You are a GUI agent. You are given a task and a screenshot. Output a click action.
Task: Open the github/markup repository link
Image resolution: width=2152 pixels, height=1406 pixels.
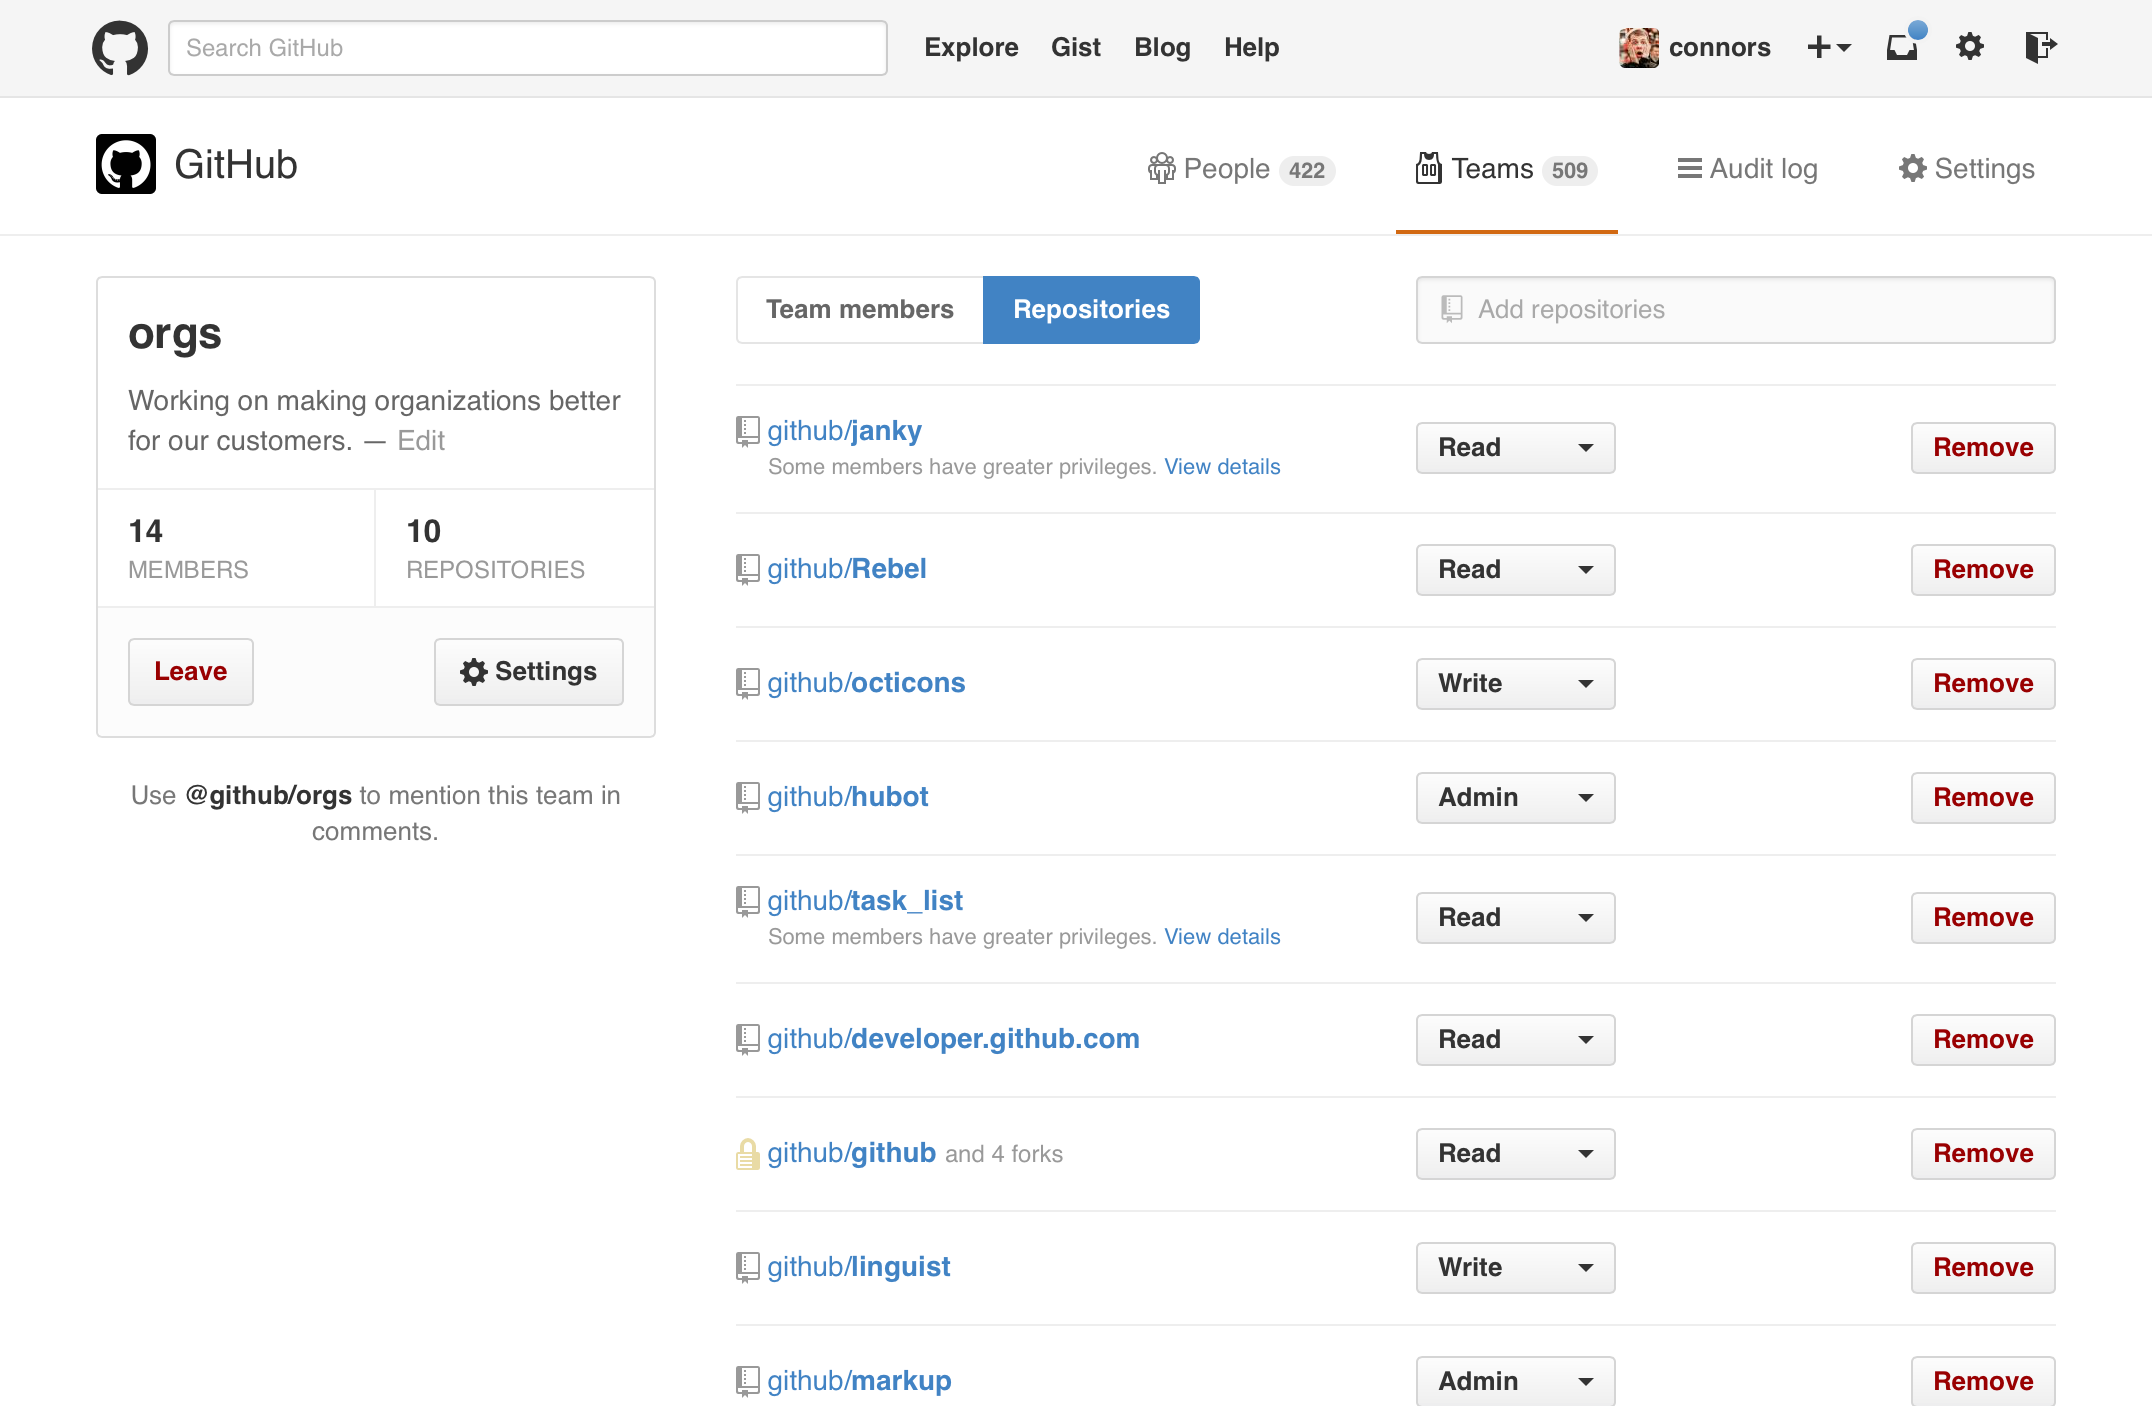859,1381
